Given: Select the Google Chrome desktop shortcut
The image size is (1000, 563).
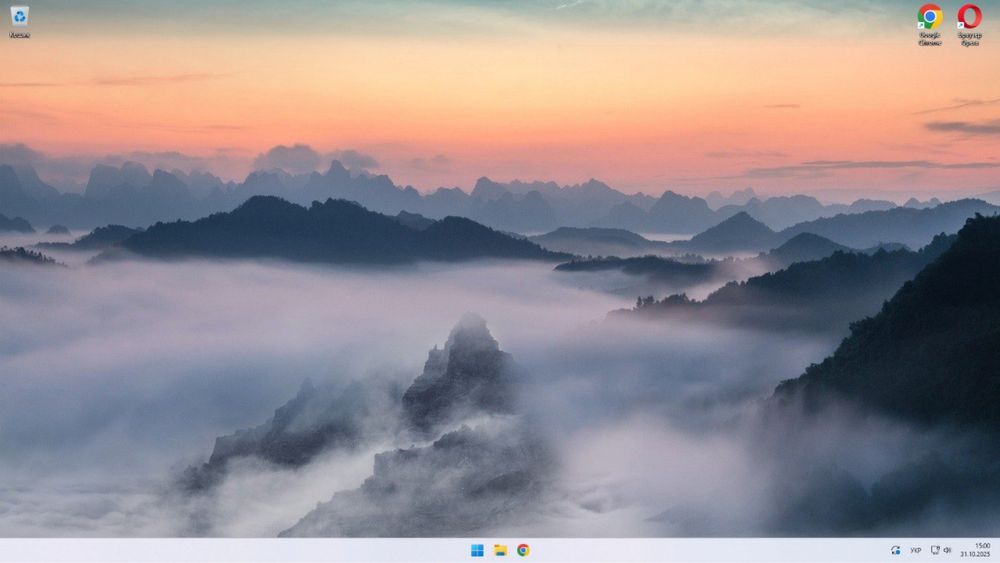Looking at the screenshot, I should [930, 25].
